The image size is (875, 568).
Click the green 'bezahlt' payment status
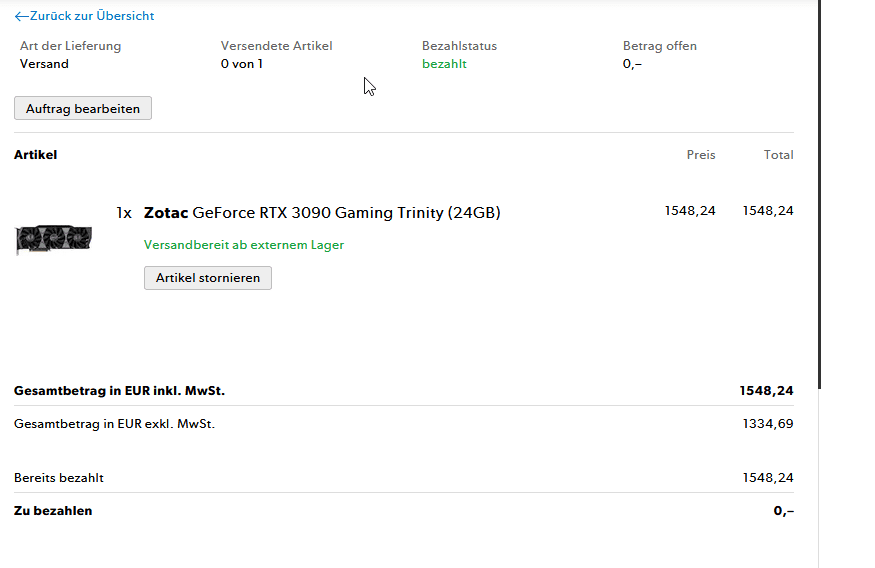(x=444, y=64)
